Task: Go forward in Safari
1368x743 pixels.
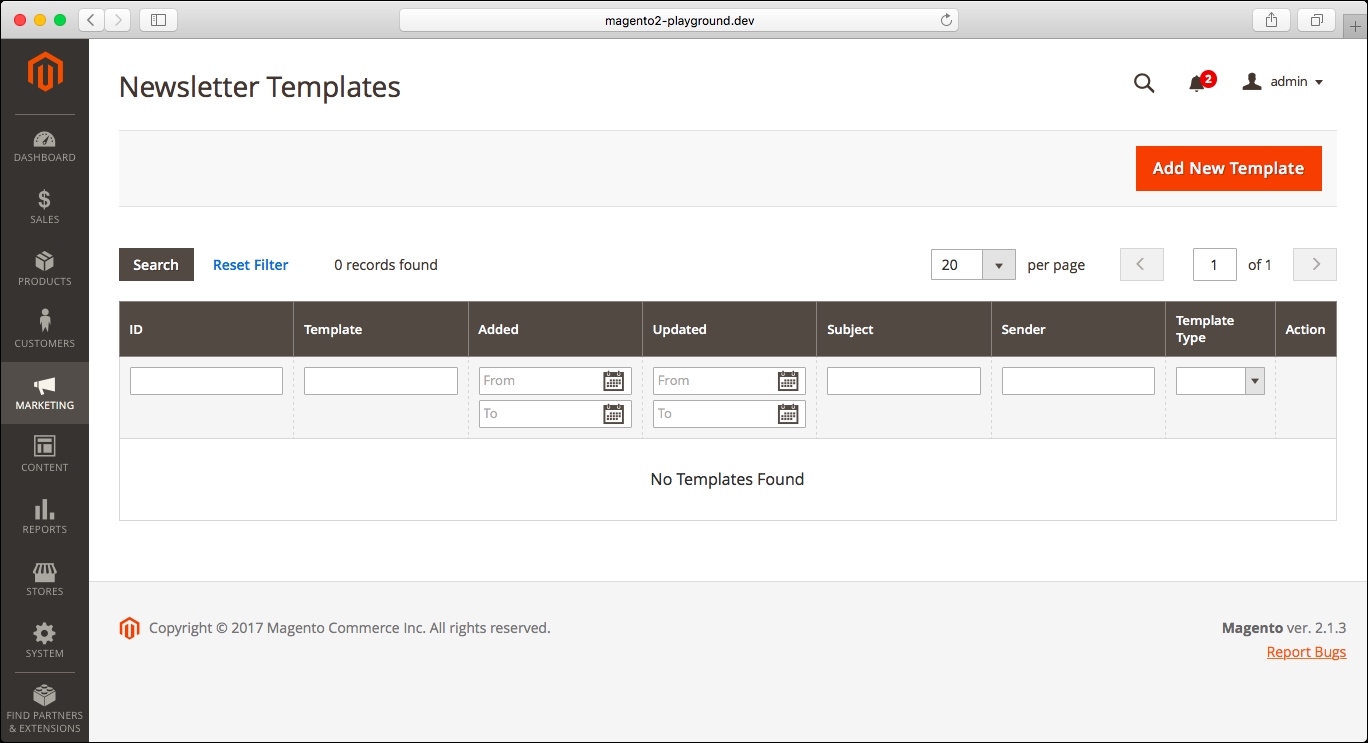Action: tap(118, 20)
